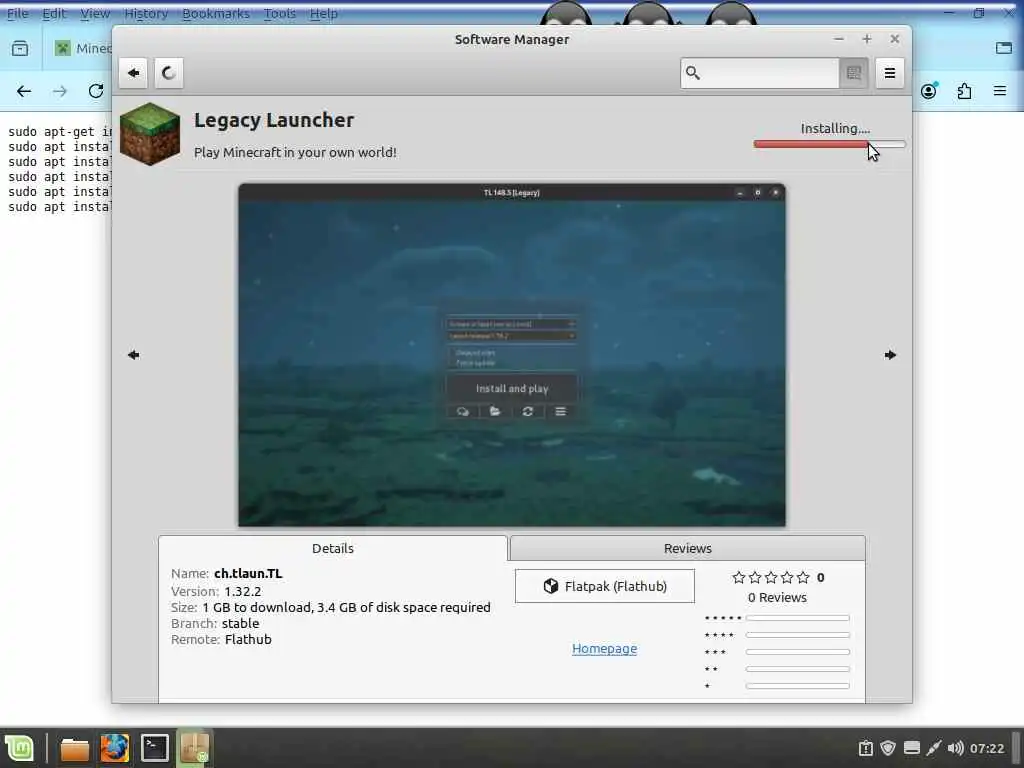
Task: Click the pen tray icon
Action: pyautogui.click(x=934, y=748)
